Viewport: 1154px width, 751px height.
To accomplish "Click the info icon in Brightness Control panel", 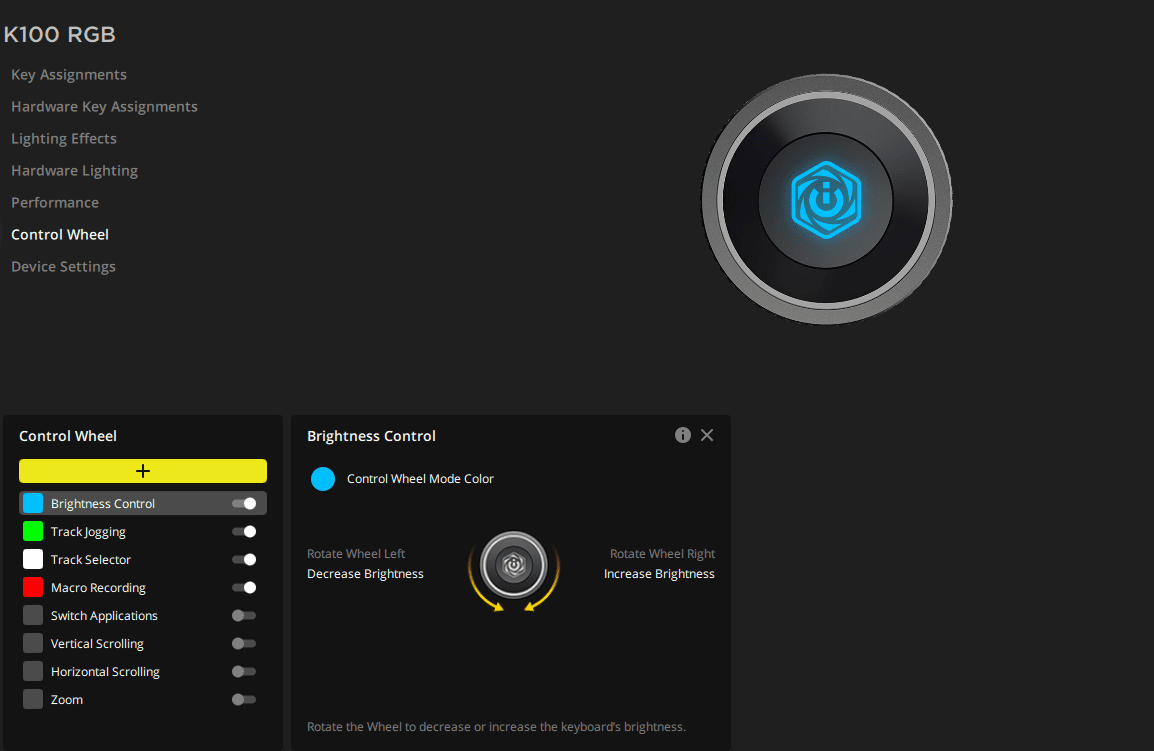I will pos(683,435).
